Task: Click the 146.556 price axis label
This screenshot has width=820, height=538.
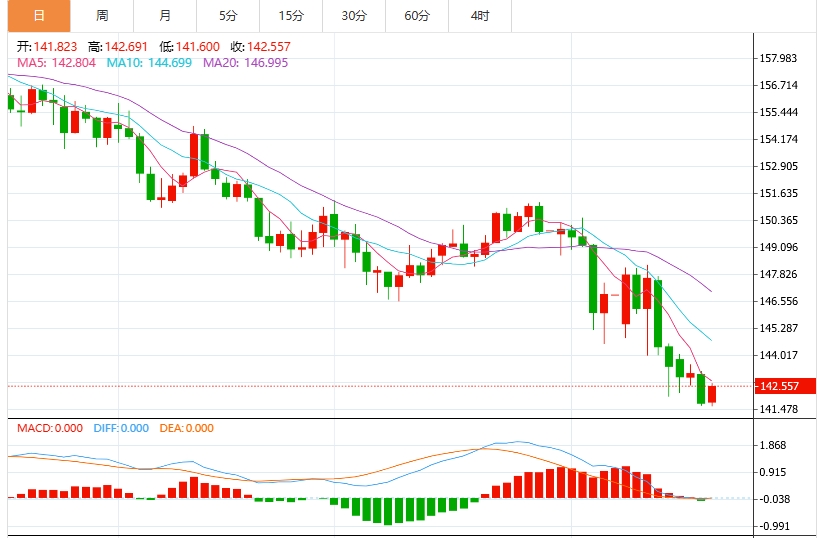Action: pyautogui.click(x=778, y=301)
